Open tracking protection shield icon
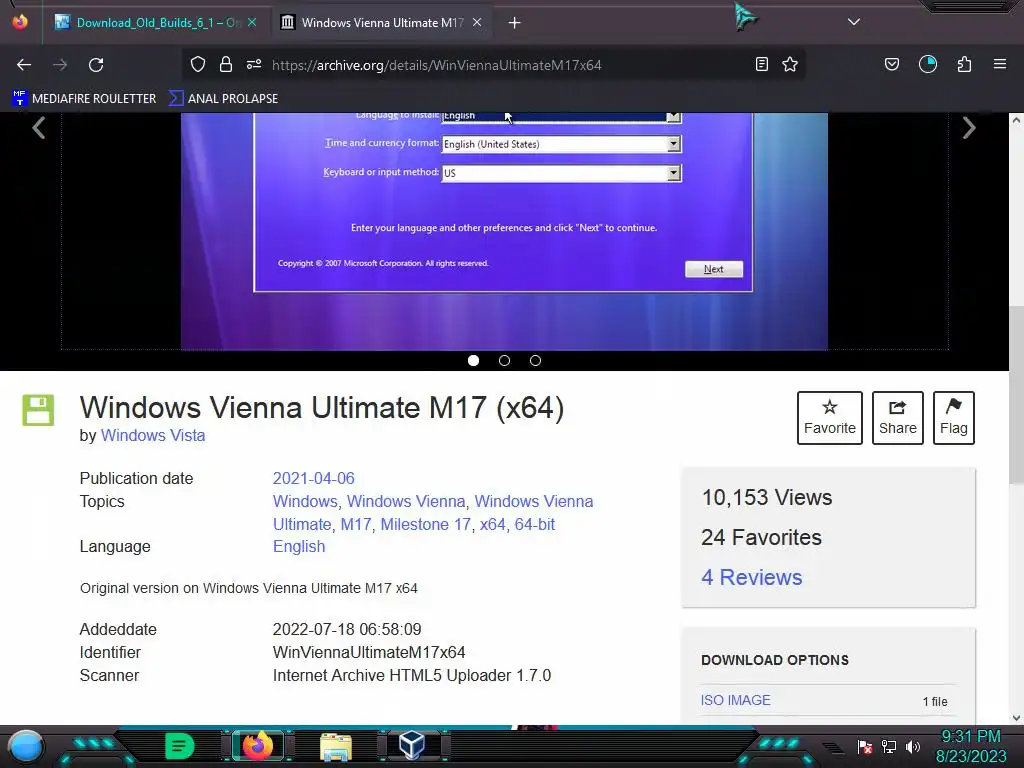This screenshot has width=1024, height=768. point(198,64)
